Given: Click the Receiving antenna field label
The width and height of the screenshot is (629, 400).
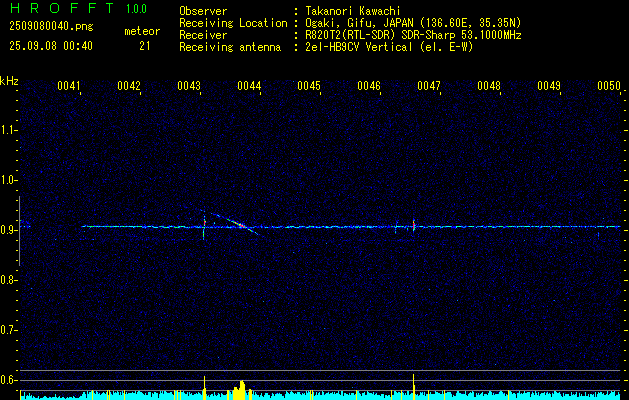Looking at the screenshot, I should tap(230, 47).
